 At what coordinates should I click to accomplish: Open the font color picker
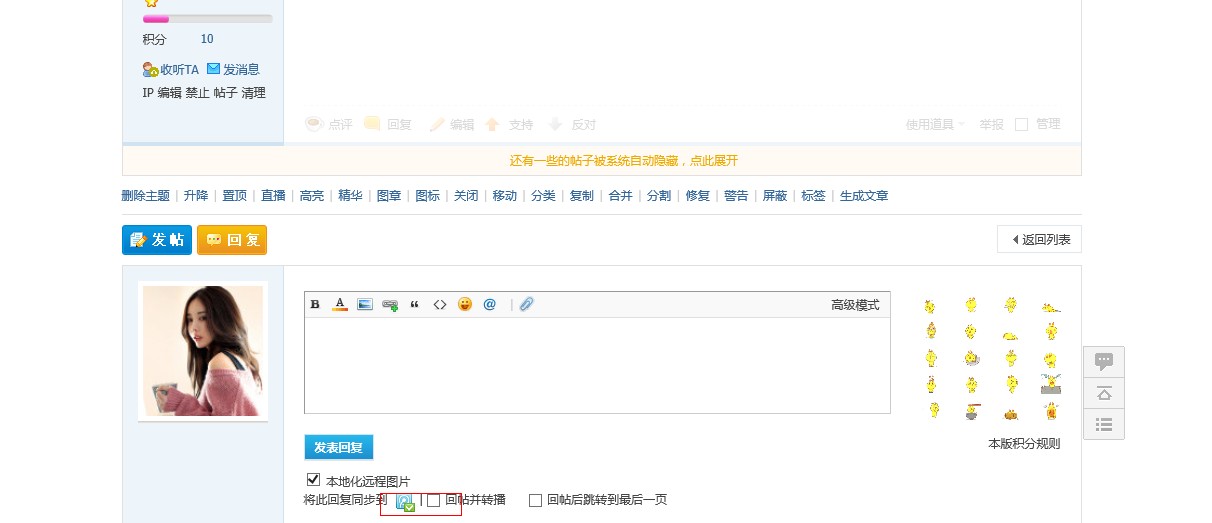coord(340,304)
